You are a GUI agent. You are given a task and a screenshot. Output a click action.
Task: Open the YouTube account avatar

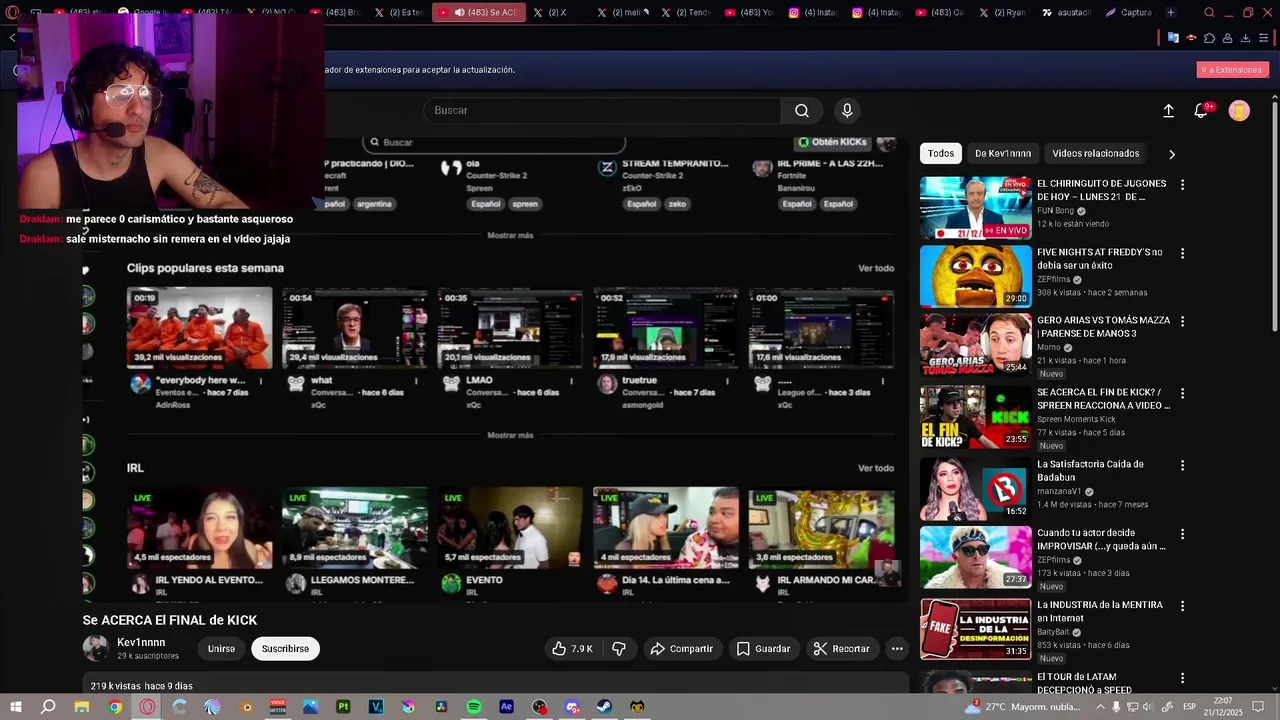coord(1239,111)
